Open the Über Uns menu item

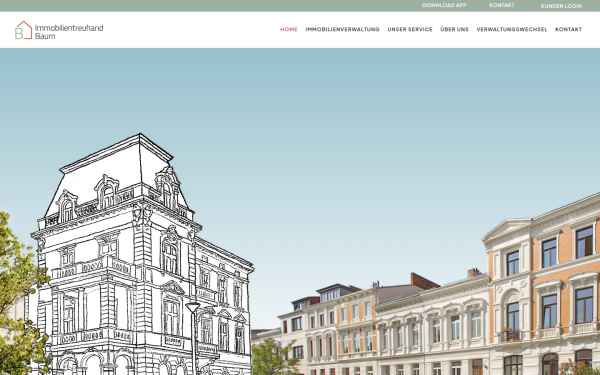454,29
